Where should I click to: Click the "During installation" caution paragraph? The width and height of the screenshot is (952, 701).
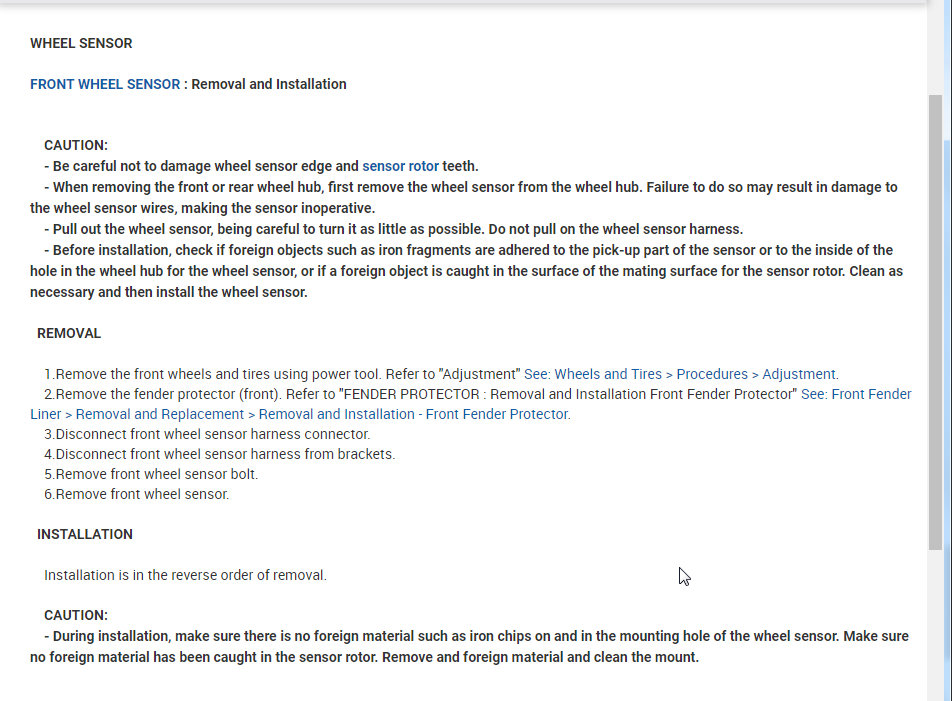[470, 646]
